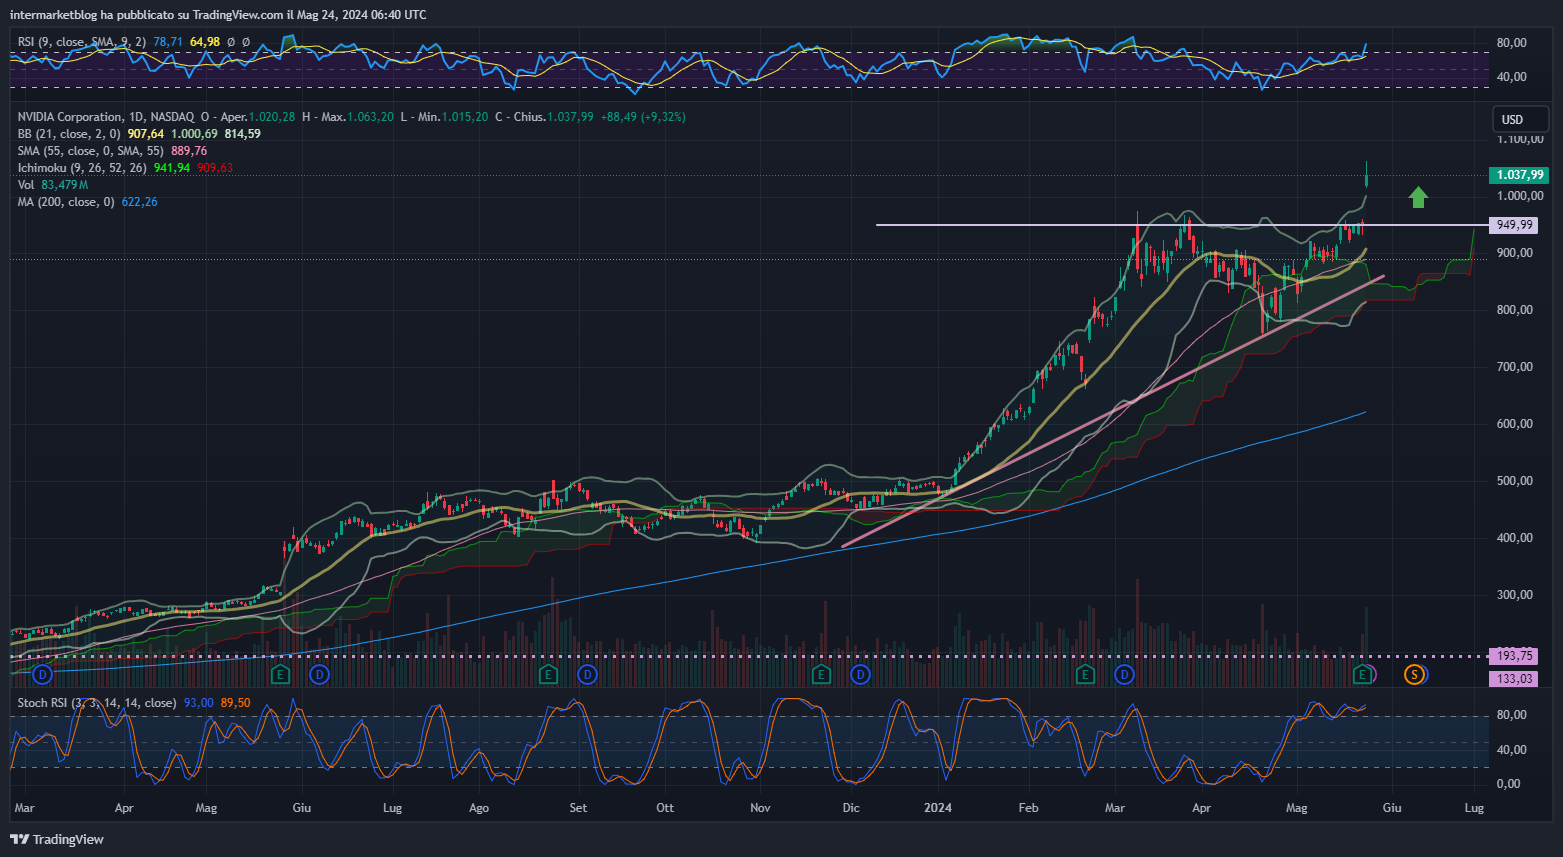
Task: Click the 2024 label on time axis
Action: pyautogui.click(x=938, y=808)
